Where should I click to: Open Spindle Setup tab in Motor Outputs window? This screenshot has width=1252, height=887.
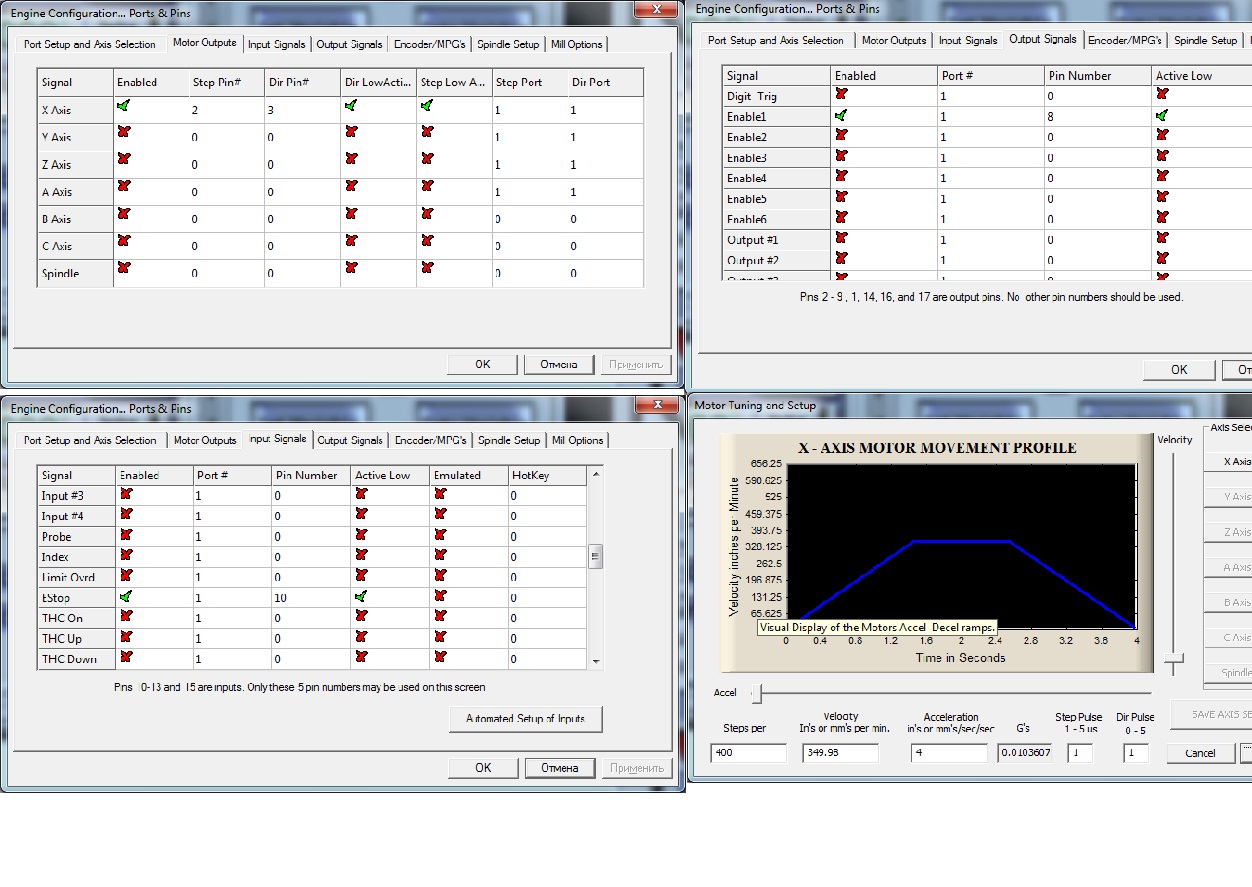(x=508, y=44)
